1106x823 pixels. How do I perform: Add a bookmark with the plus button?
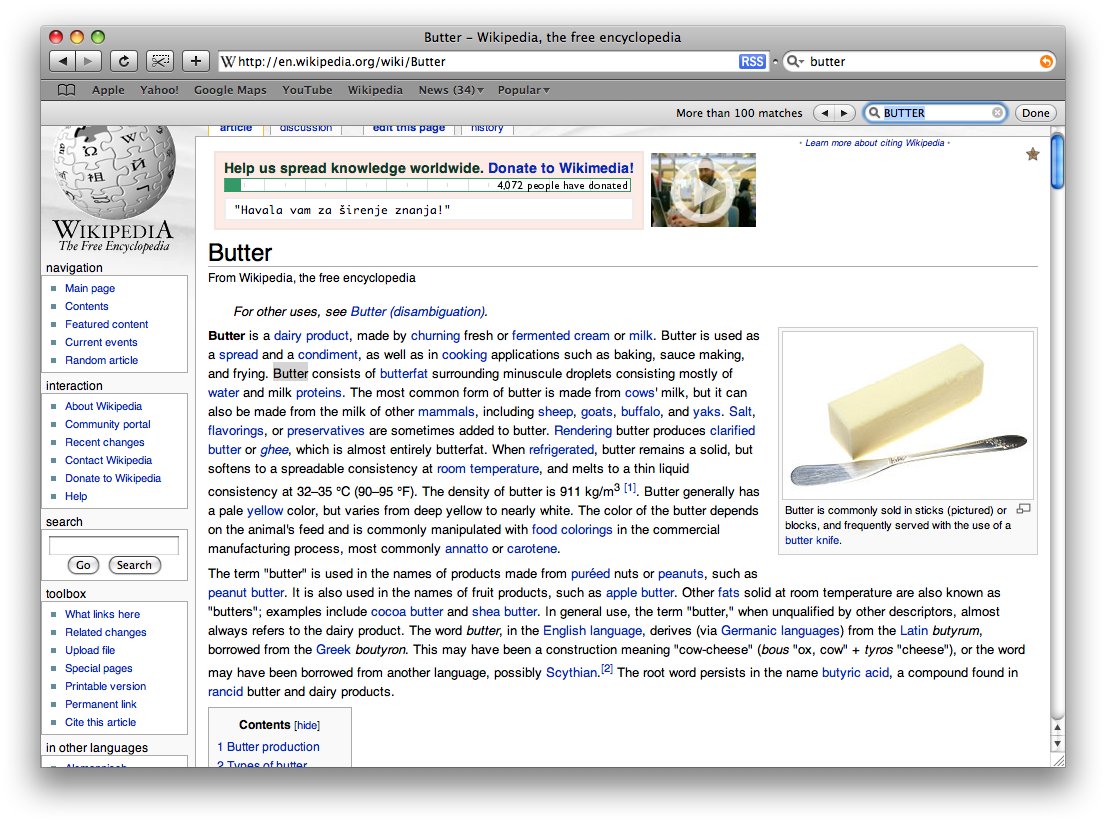click(x=195, y=61)
